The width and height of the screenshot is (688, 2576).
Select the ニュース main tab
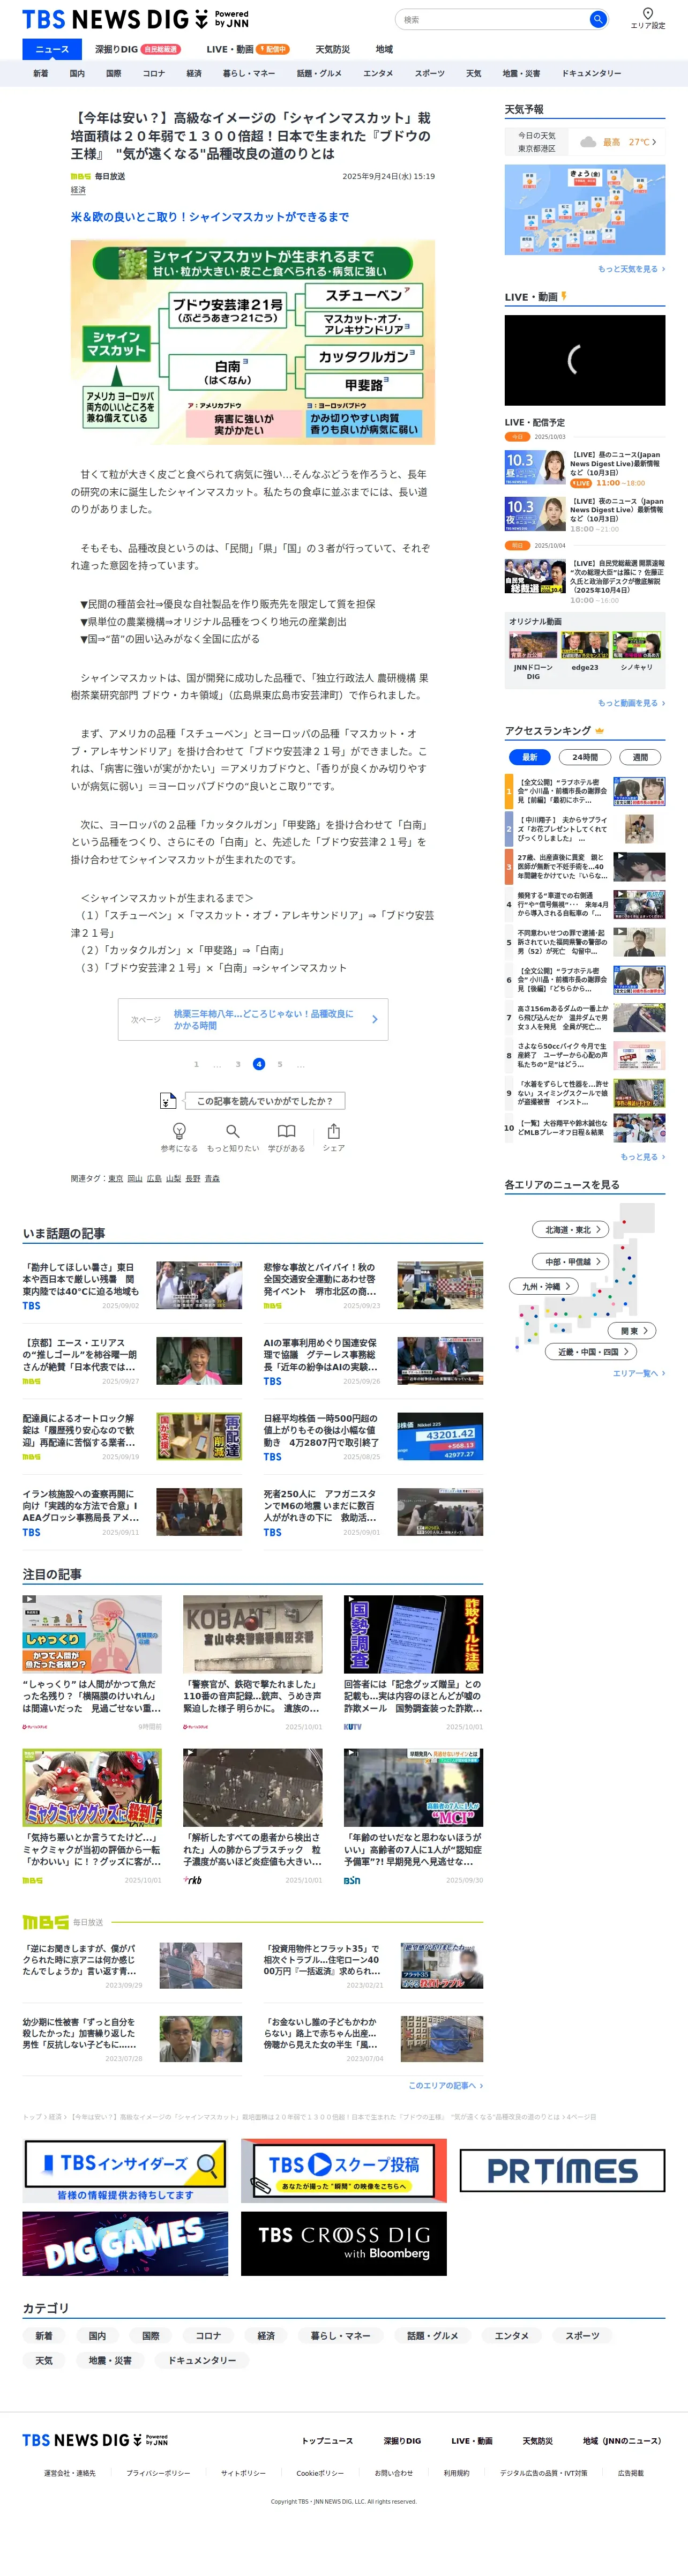coord(52,49)
